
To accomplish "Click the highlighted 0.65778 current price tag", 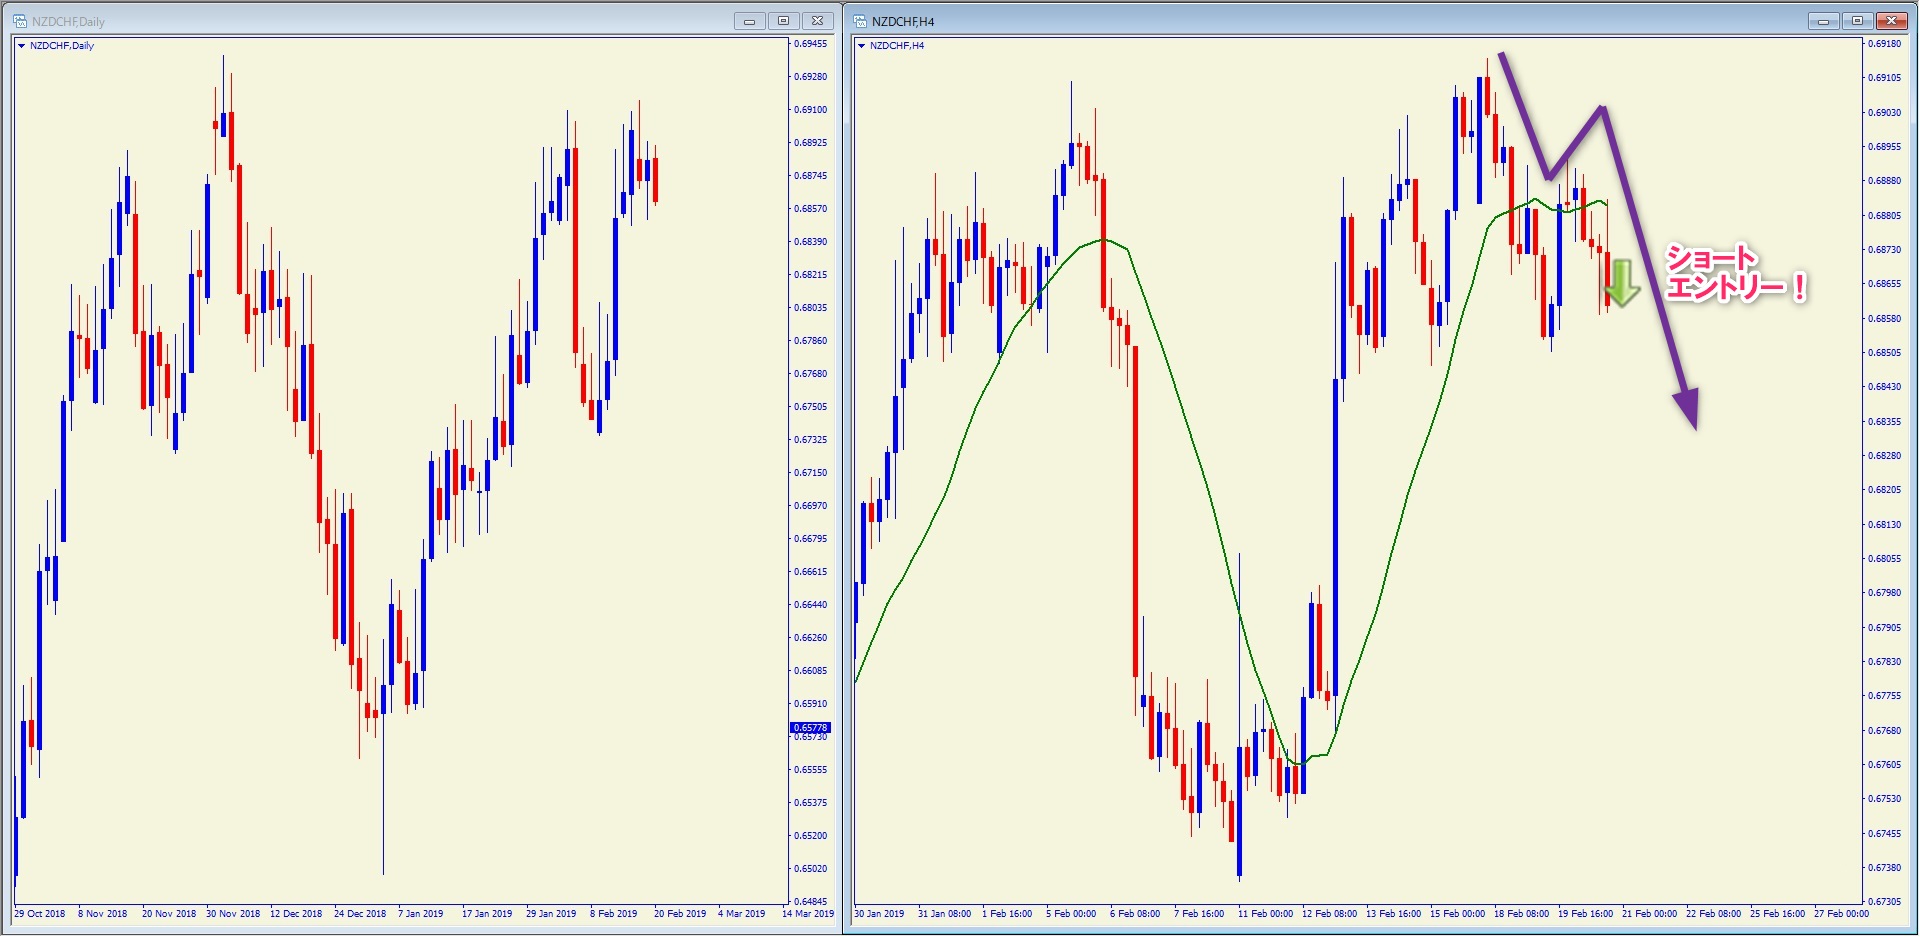I will click(810, 728).
